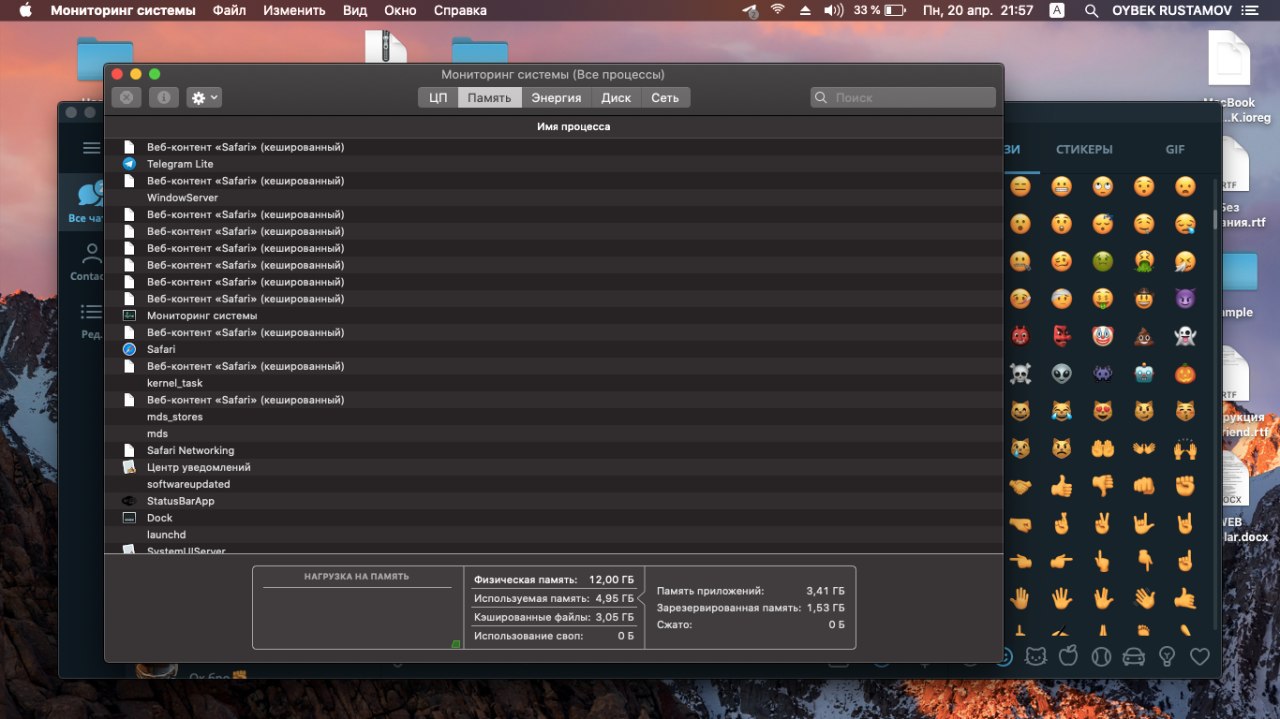The height and width of the screenshot is (719, 1280).
Task: Open the activity emoji category ball icon
Action: [x=1101, y=657]
